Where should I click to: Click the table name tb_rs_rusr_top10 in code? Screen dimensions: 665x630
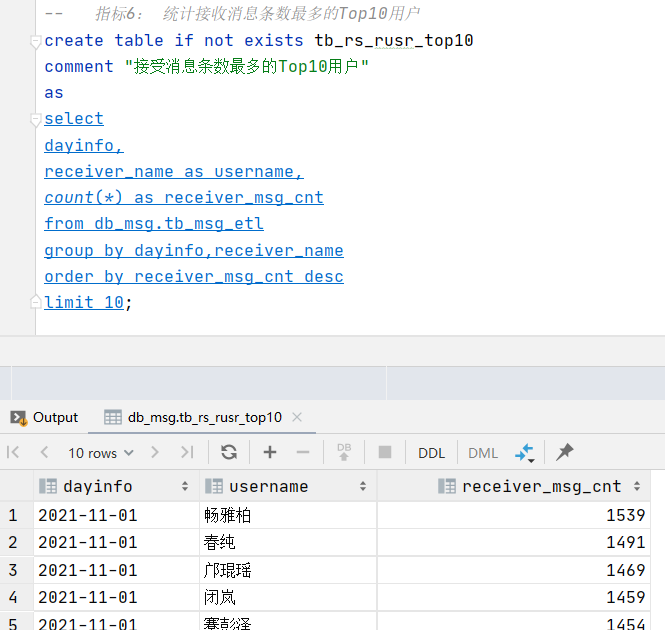[x=394, y=41]
